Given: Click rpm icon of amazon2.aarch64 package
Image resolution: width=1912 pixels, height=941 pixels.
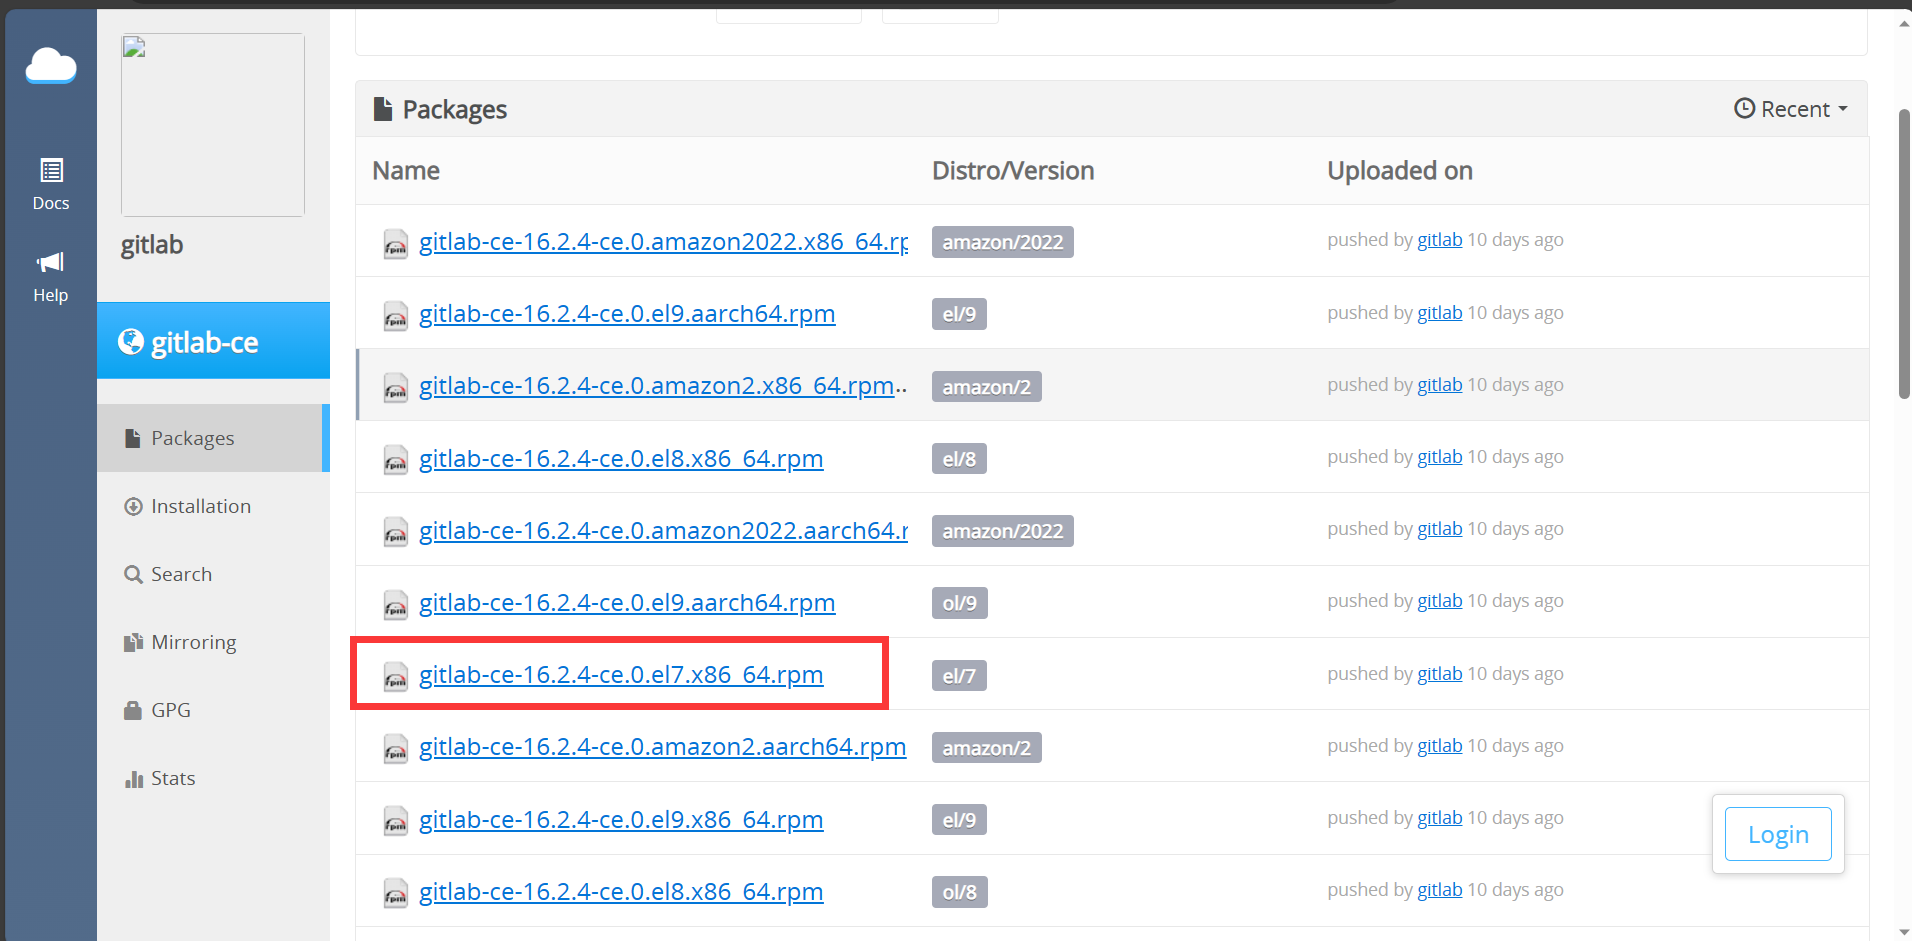Looking at the screenshot, I should (x=396, y=749).
